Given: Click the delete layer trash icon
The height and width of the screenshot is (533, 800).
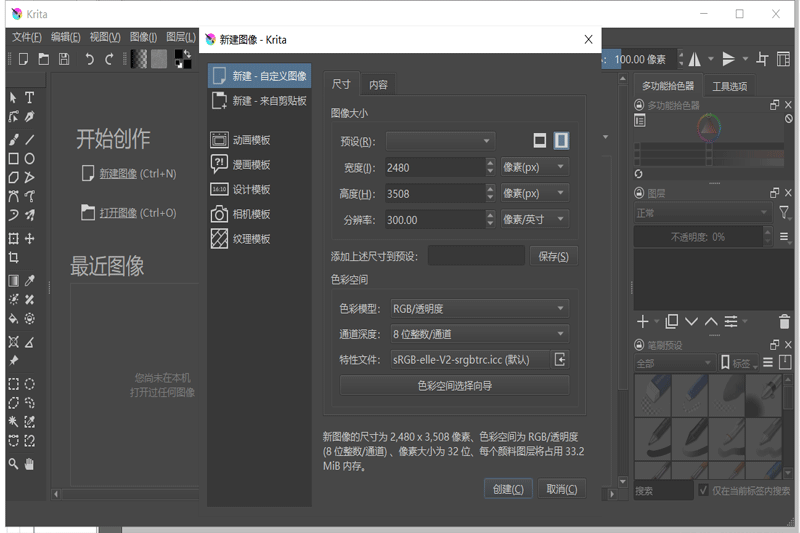Looking at the screenshot, I should point(784,321).
